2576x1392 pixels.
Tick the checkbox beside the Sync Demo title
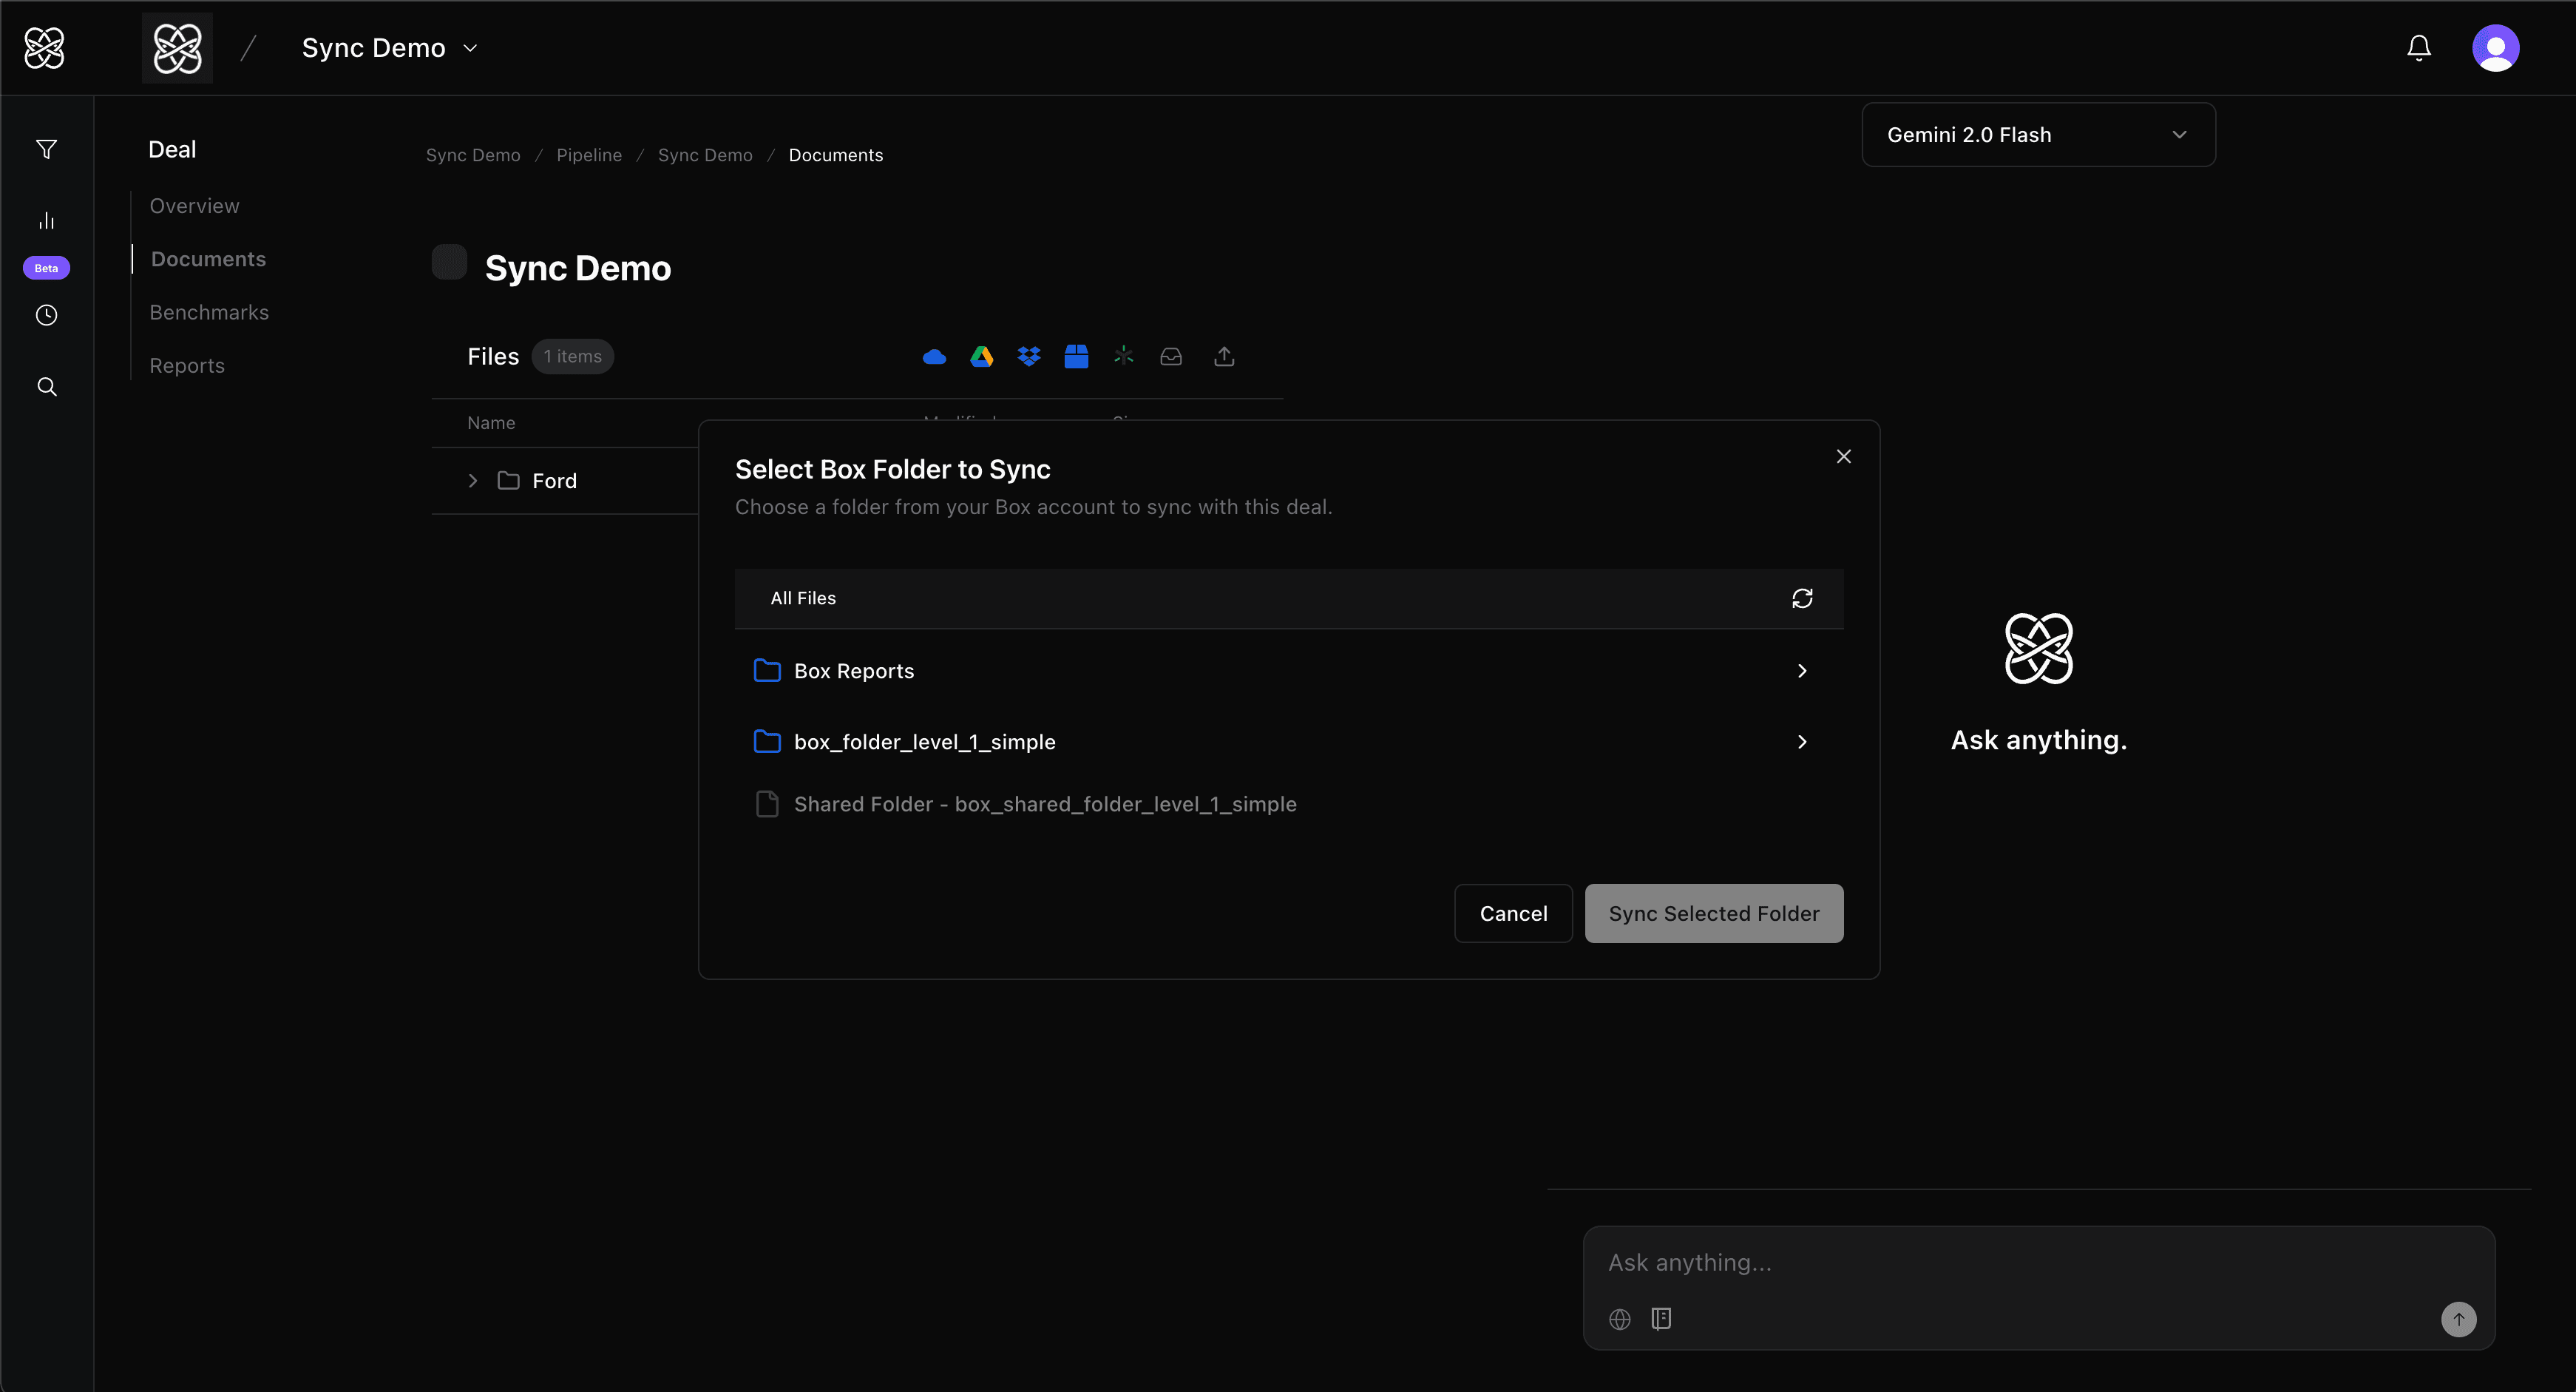(x=449, y=262)
